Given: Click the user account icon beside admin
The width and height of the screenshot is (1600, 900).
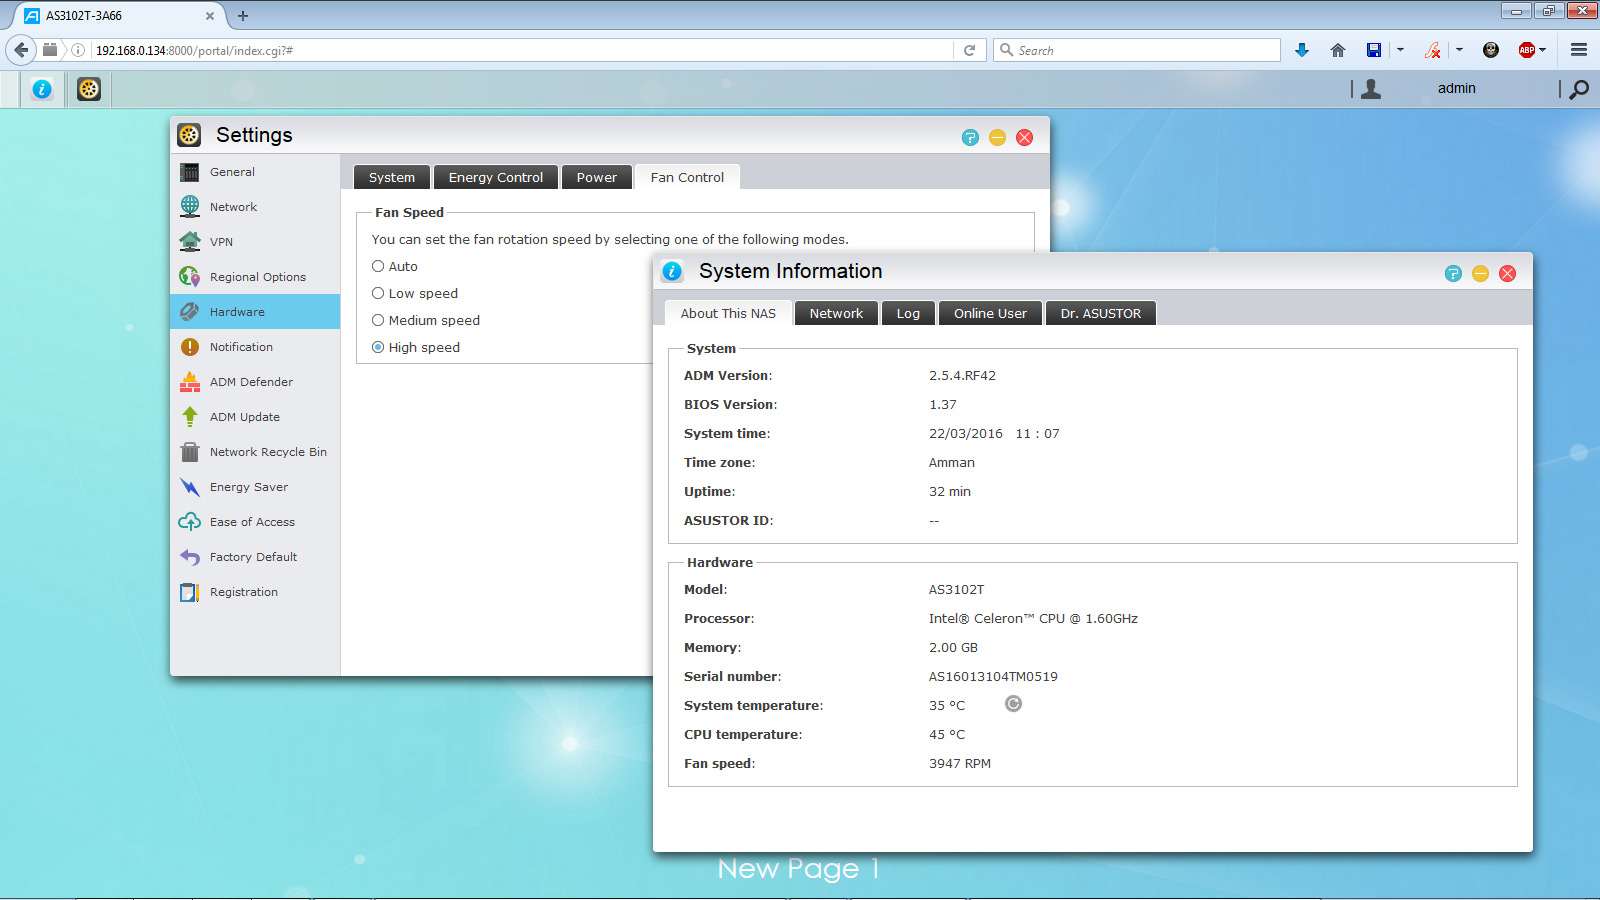Looking at the screenshot, I should pos(1371,89).
